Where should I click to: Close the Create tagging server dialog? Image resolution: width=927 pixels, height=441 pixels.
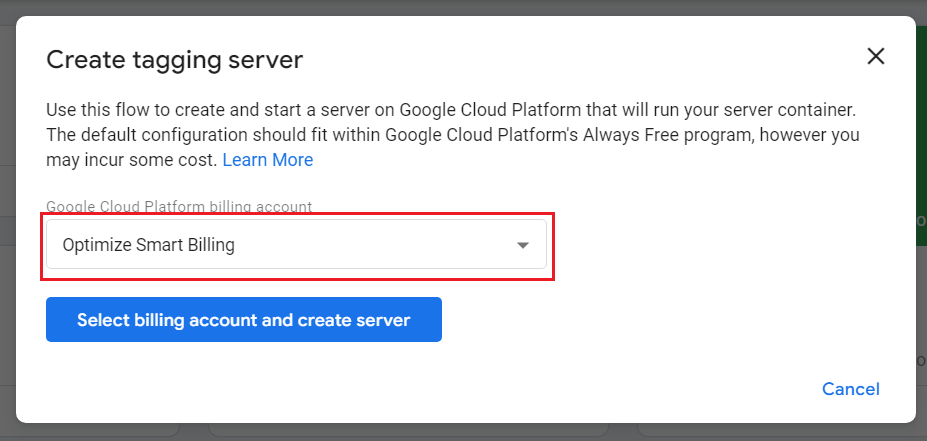point(876,56)
